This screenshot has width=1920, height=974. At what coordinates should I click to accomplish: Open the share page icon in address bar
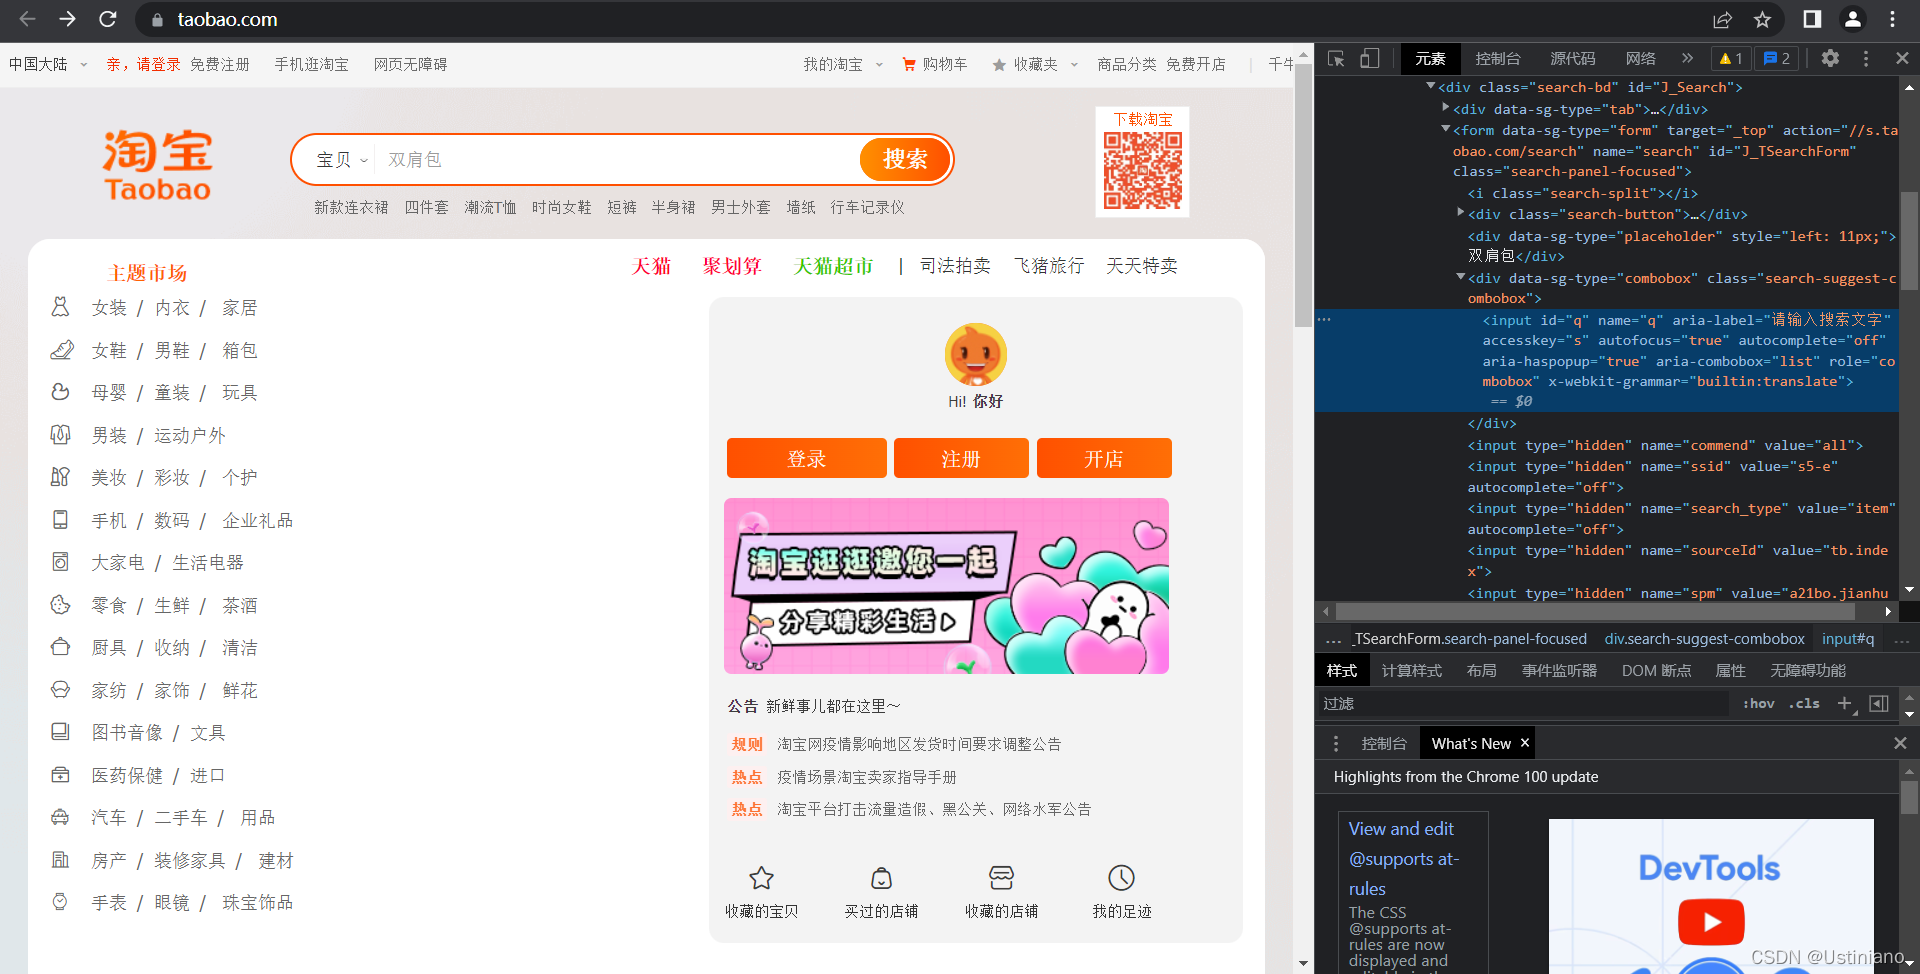tap(1722, 19)
